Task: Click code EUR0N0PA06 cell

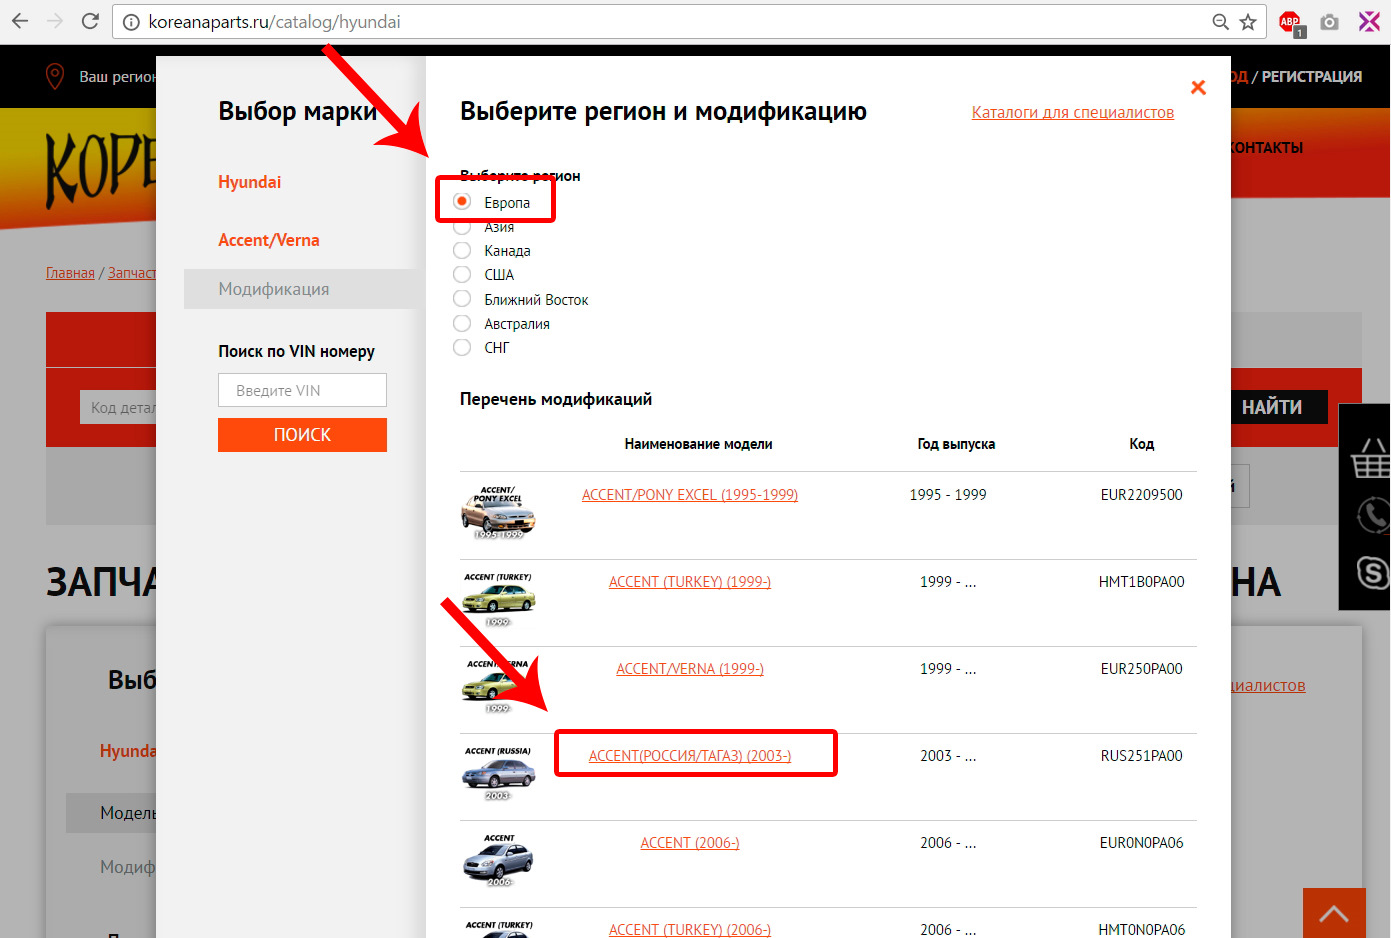Action: 1141,842
